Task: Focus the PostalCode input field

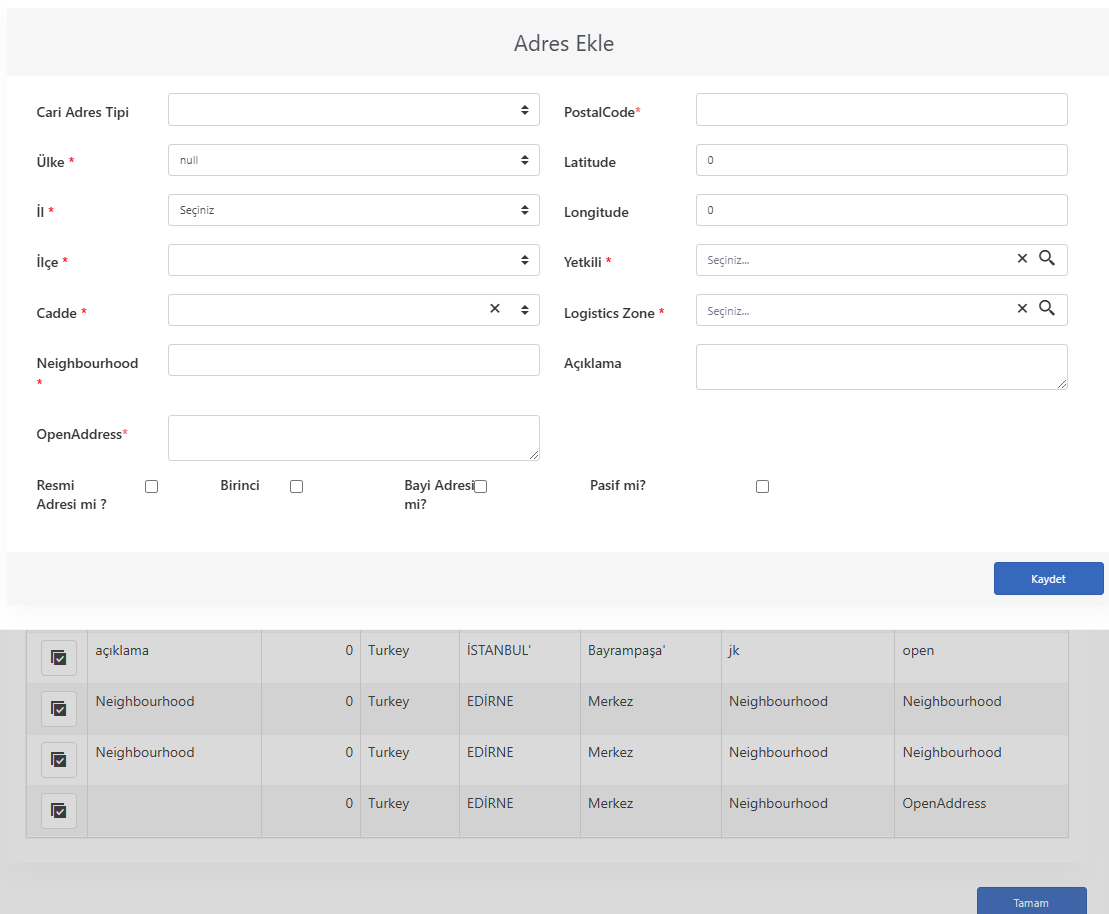Action: point(881,110)
